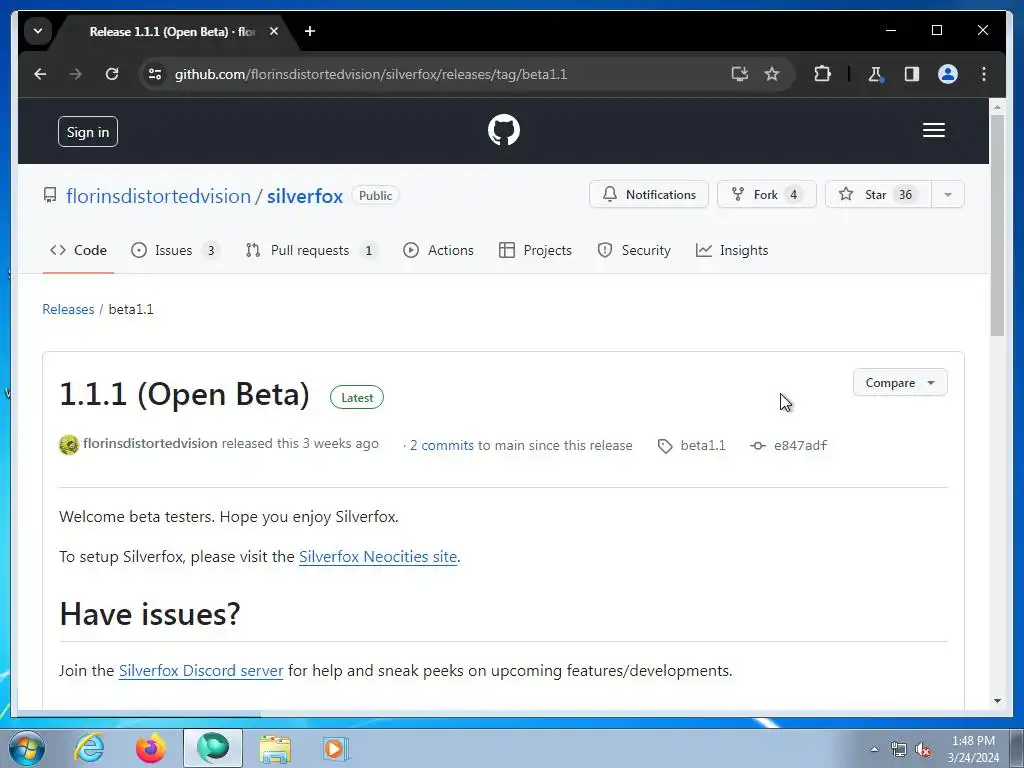Click the scrollbar up arrow
The height and width of the screenshot is (768, 1024).
click(x=997, y=106)
